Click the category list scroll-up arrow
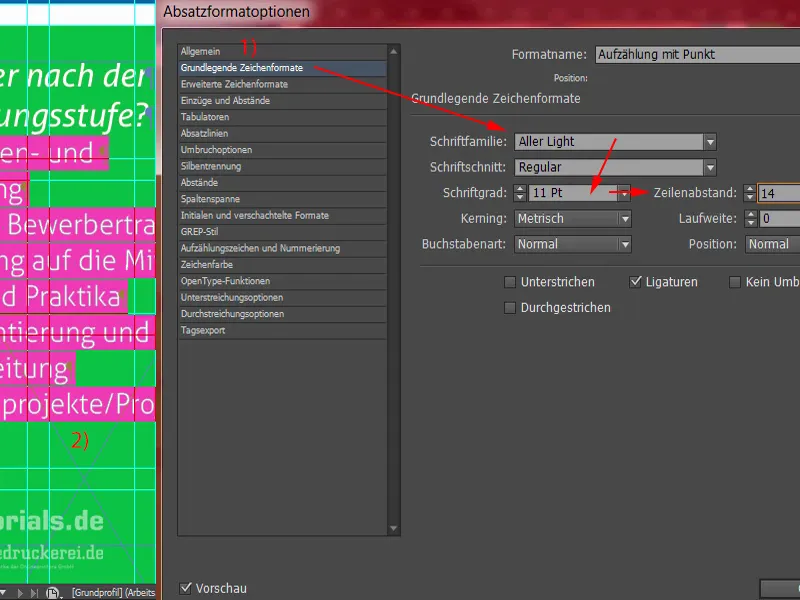The height and width of the screenshot is (600, 800). [393, 52]
